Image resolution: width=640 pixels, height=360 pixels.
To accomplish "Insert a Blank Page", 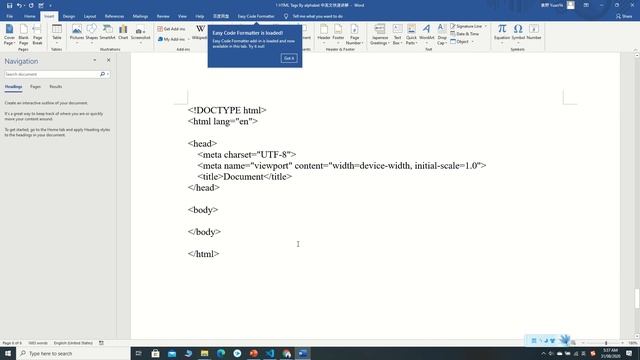I will pyautogui.click(x=24, y=34).
